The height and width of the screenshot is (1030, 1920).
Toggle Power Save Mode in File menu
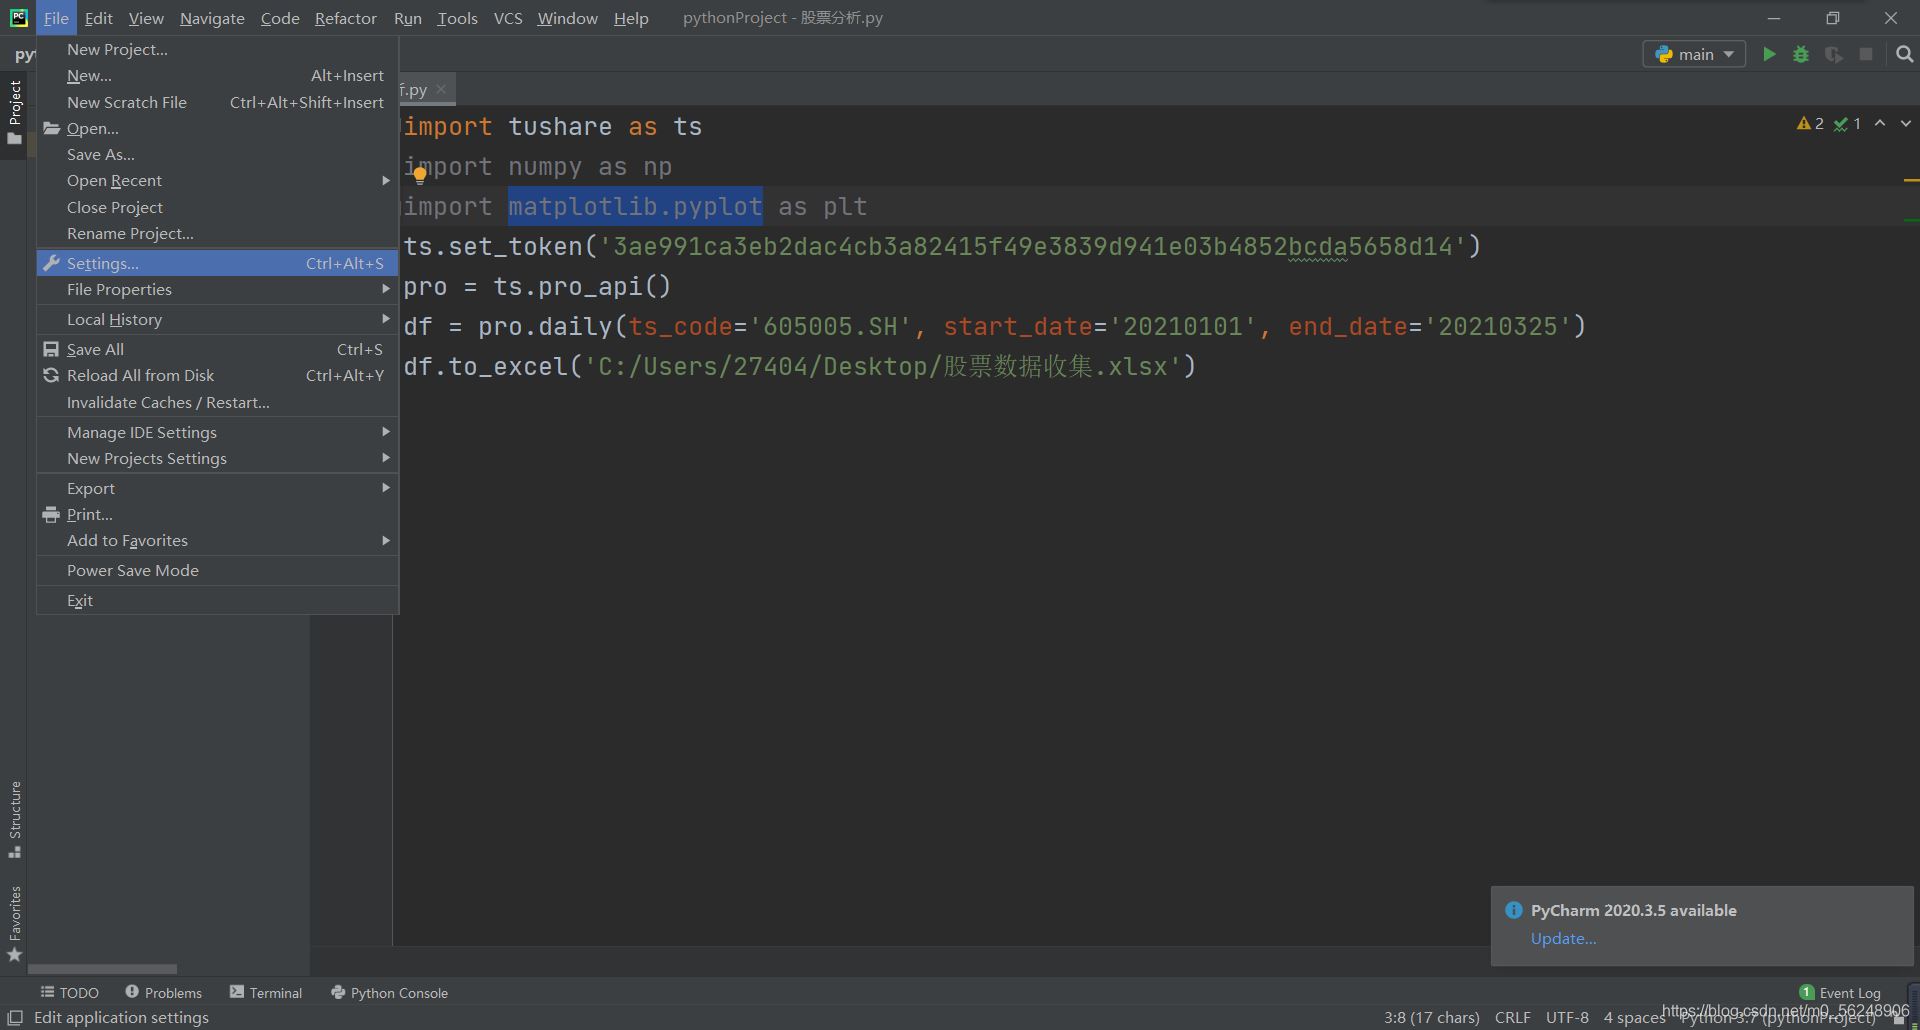[x=133, y=571]
